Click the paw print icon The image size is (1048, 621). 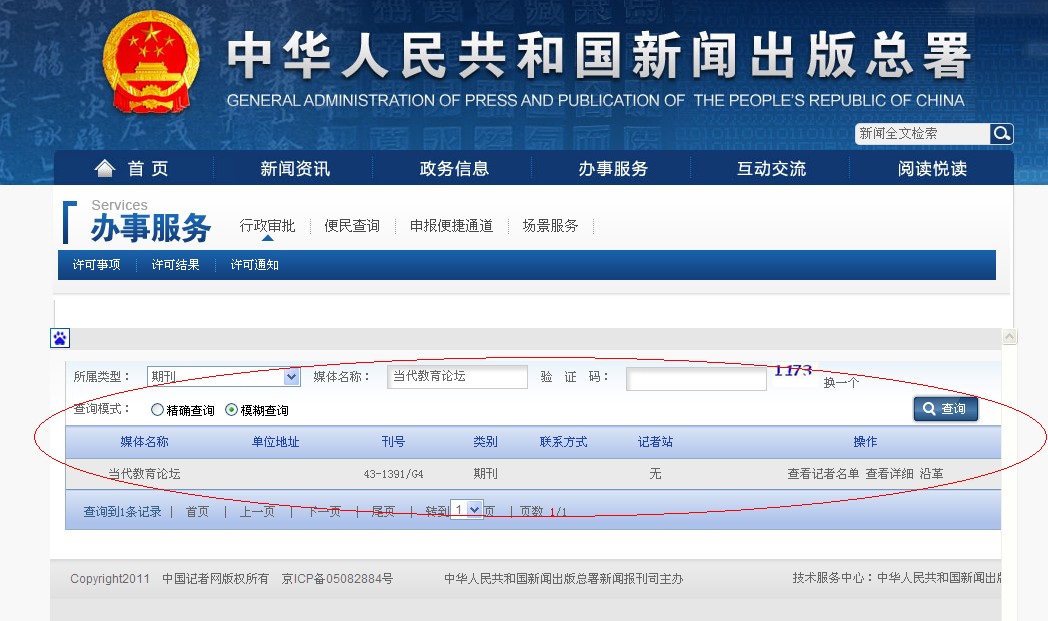60,338
